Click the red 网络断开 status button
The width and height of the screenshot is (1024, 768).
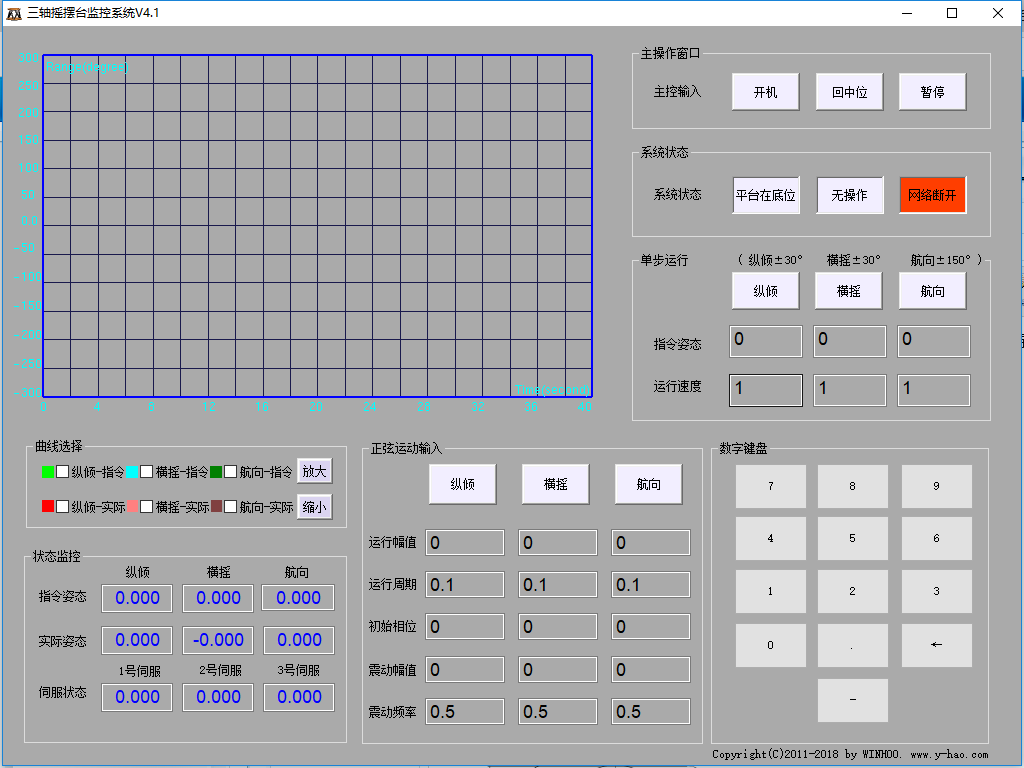932,195
